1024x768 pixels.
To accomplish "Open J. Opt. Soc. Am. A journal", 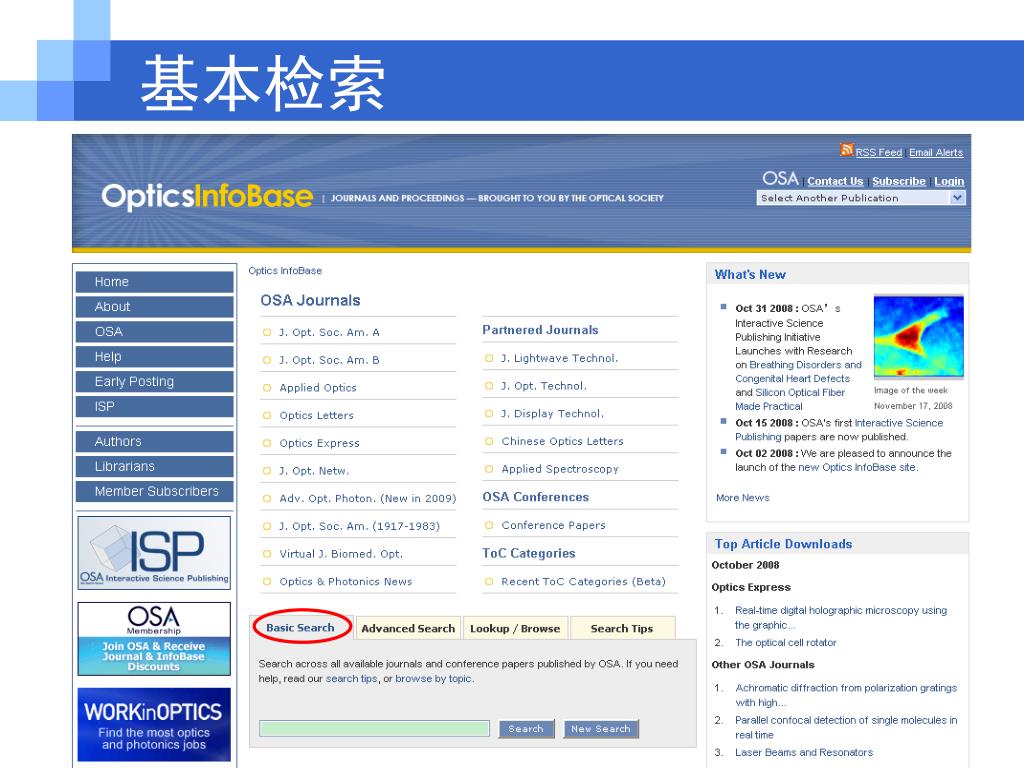I will 329,332.
